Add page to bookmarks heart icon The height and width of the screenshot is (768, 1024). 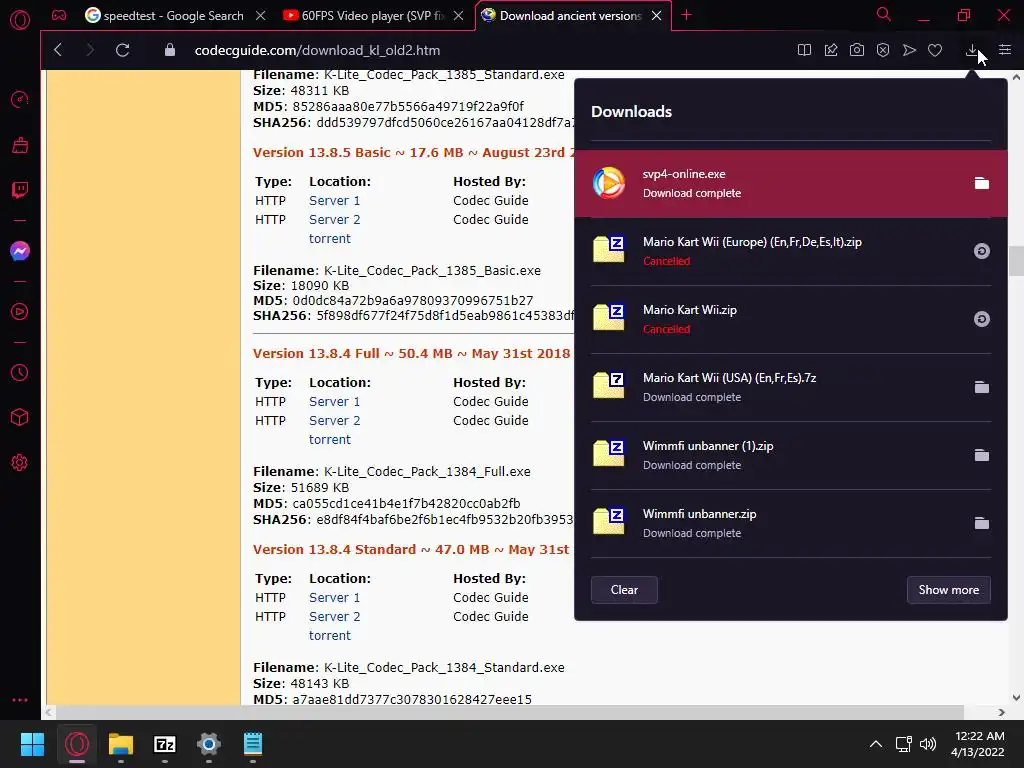coord(935,50)
